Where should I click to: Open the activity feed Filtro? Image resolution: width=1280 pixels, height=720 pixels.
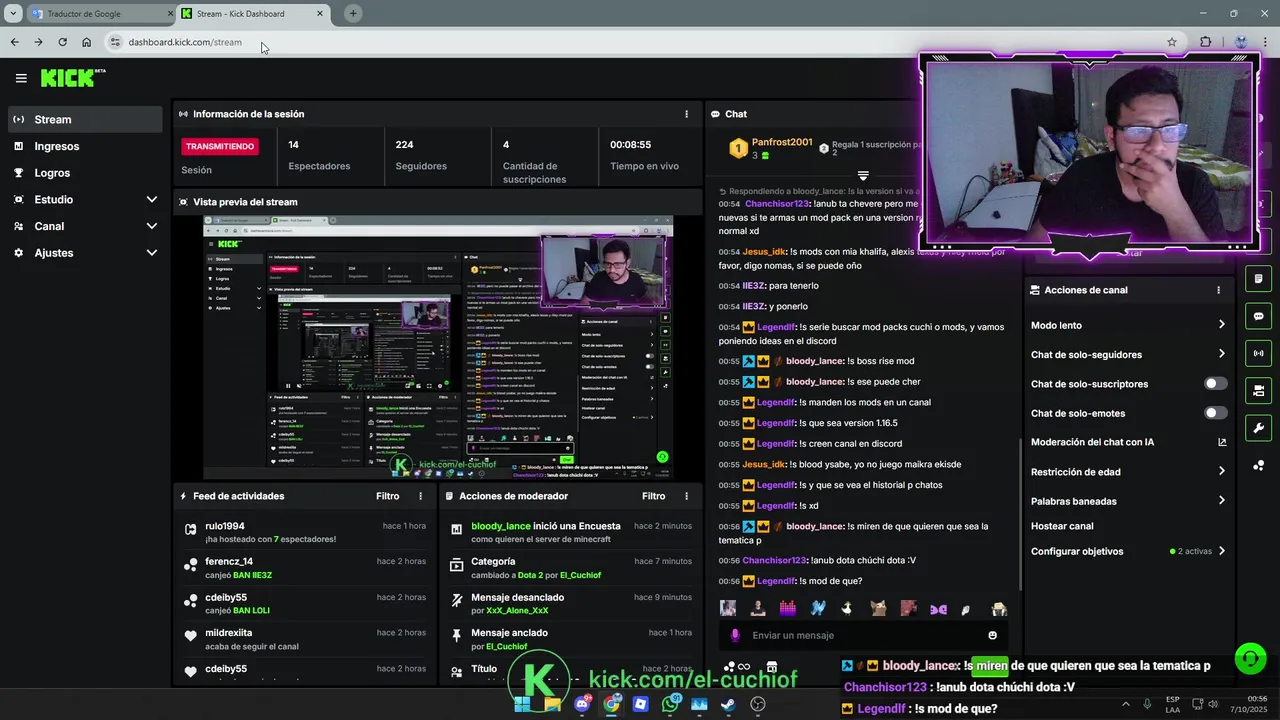pos(387,496)
